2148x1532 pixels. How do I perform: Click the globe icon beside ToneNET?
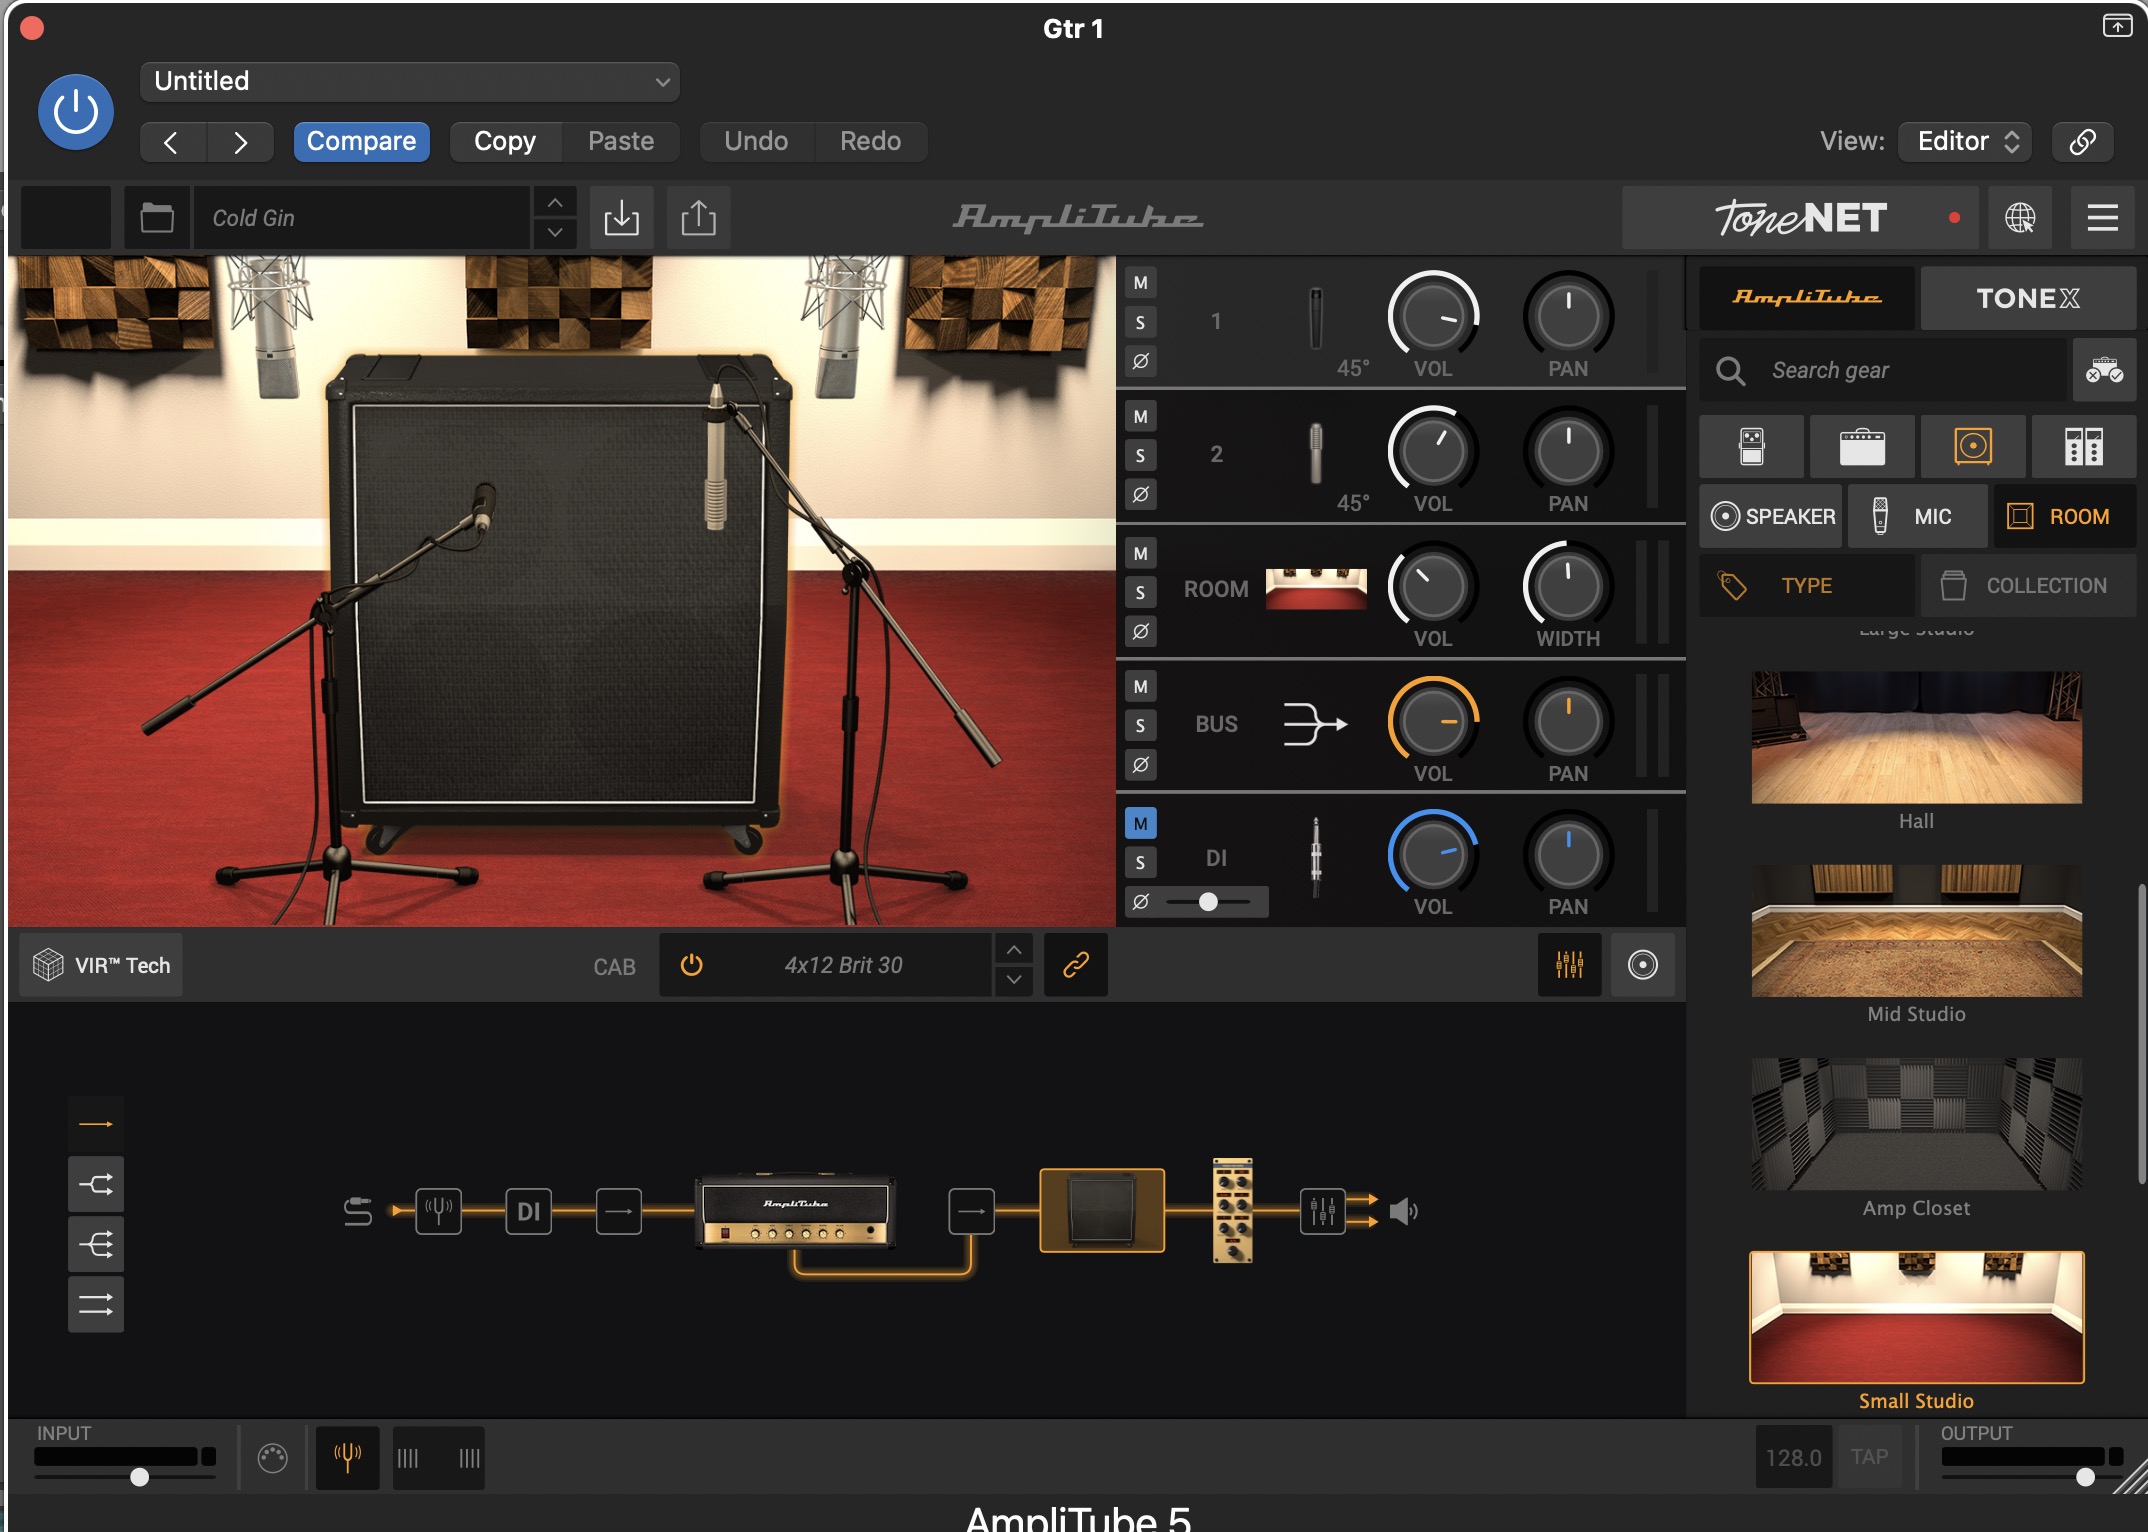[2019, 217]
